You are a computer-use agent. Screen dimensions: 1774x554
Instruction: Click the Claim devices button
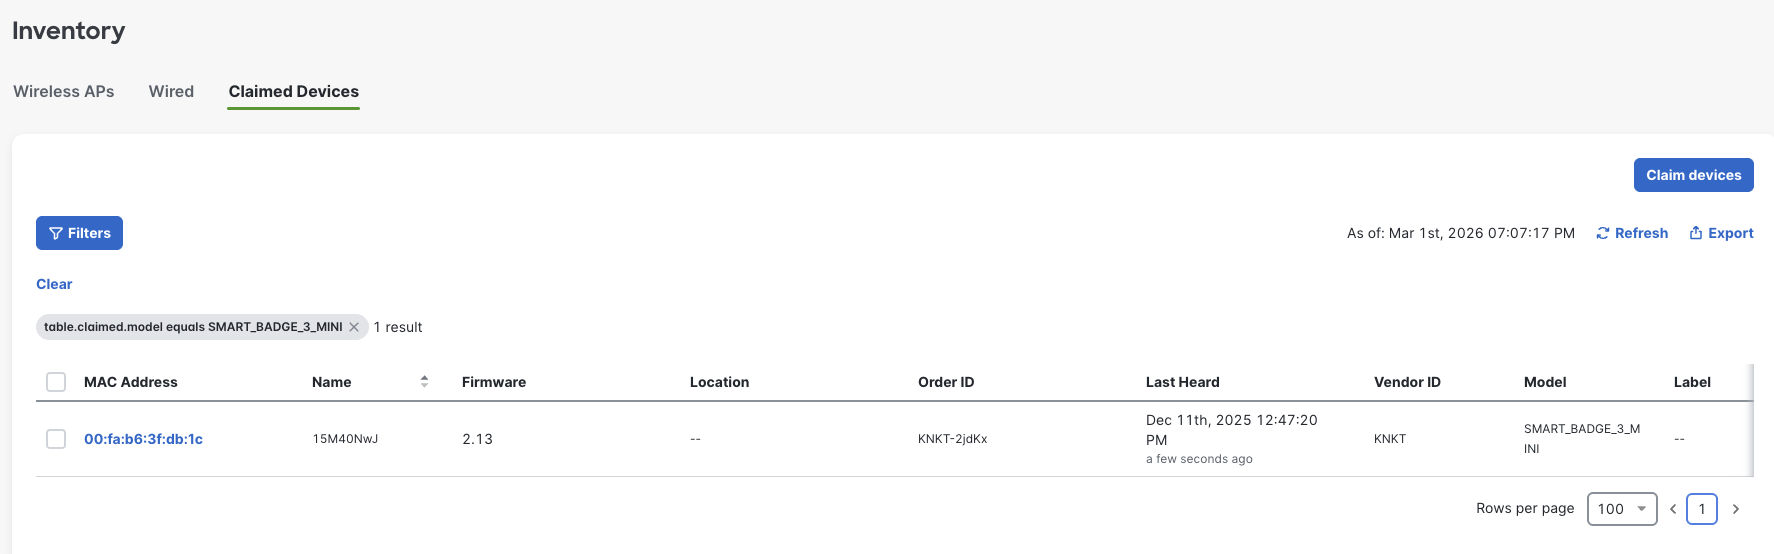pos(1693,175)
